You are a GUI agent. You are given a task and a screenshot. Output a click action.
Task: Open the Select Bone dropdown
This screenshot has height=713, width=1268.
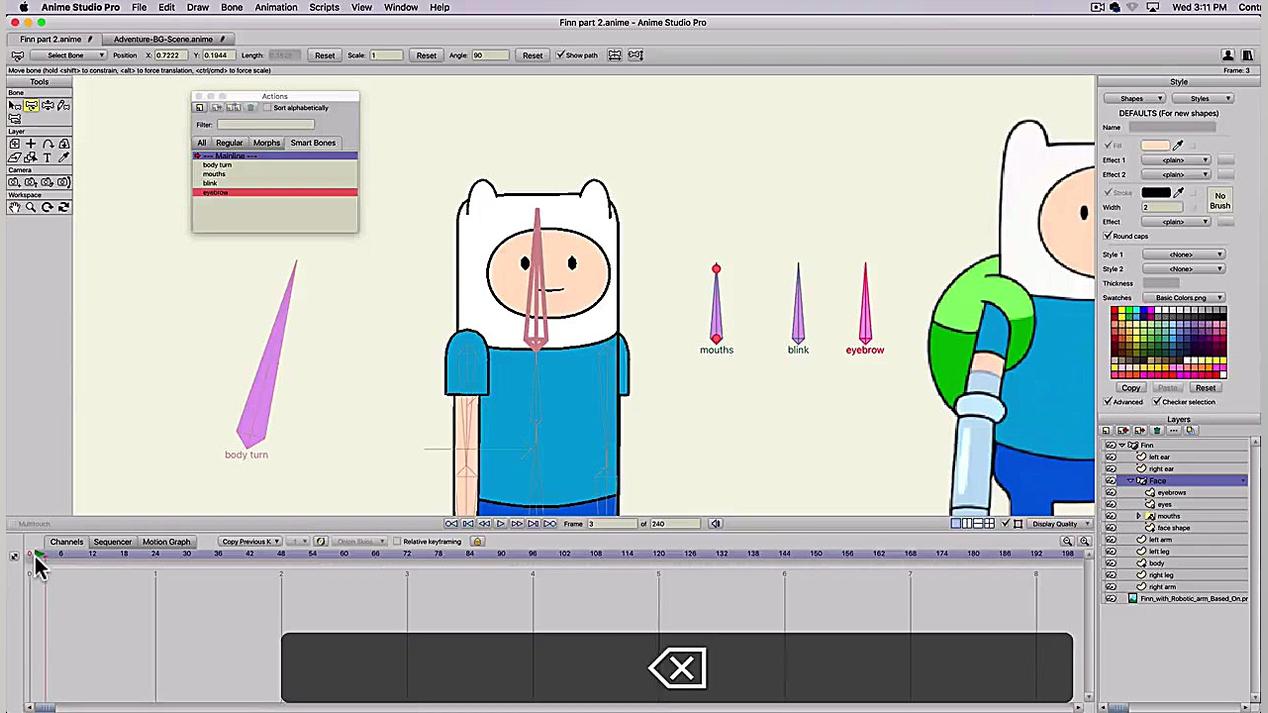68,55
